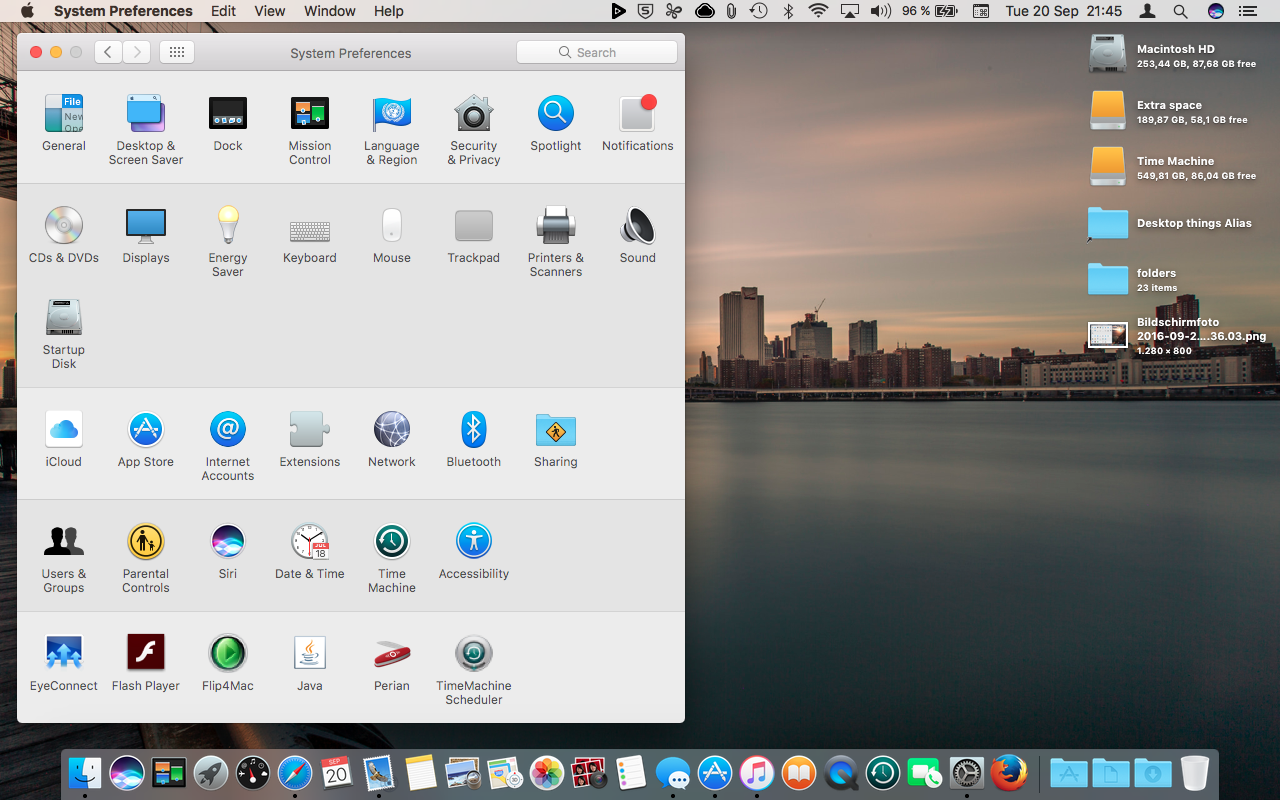The height and width of the screenshot is (800, 1280).
Task: Open the System Preferences menu
Action: (123, 11)
